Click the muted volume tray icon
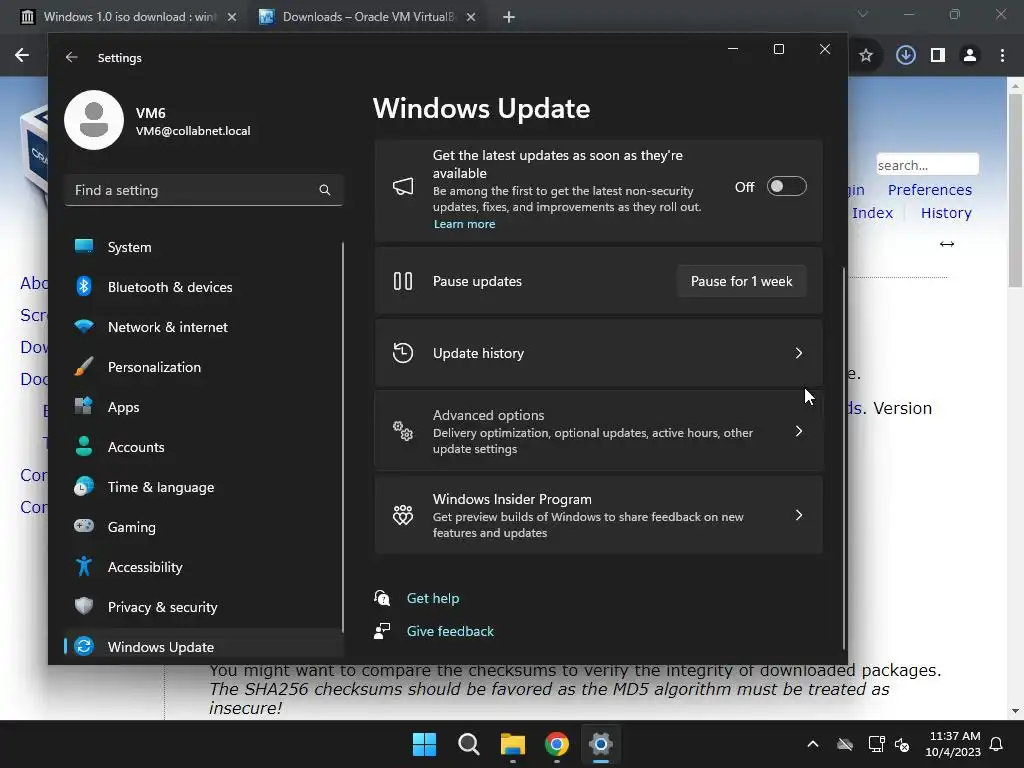The width and height of the screenshot is (1024, 768). 903,744
